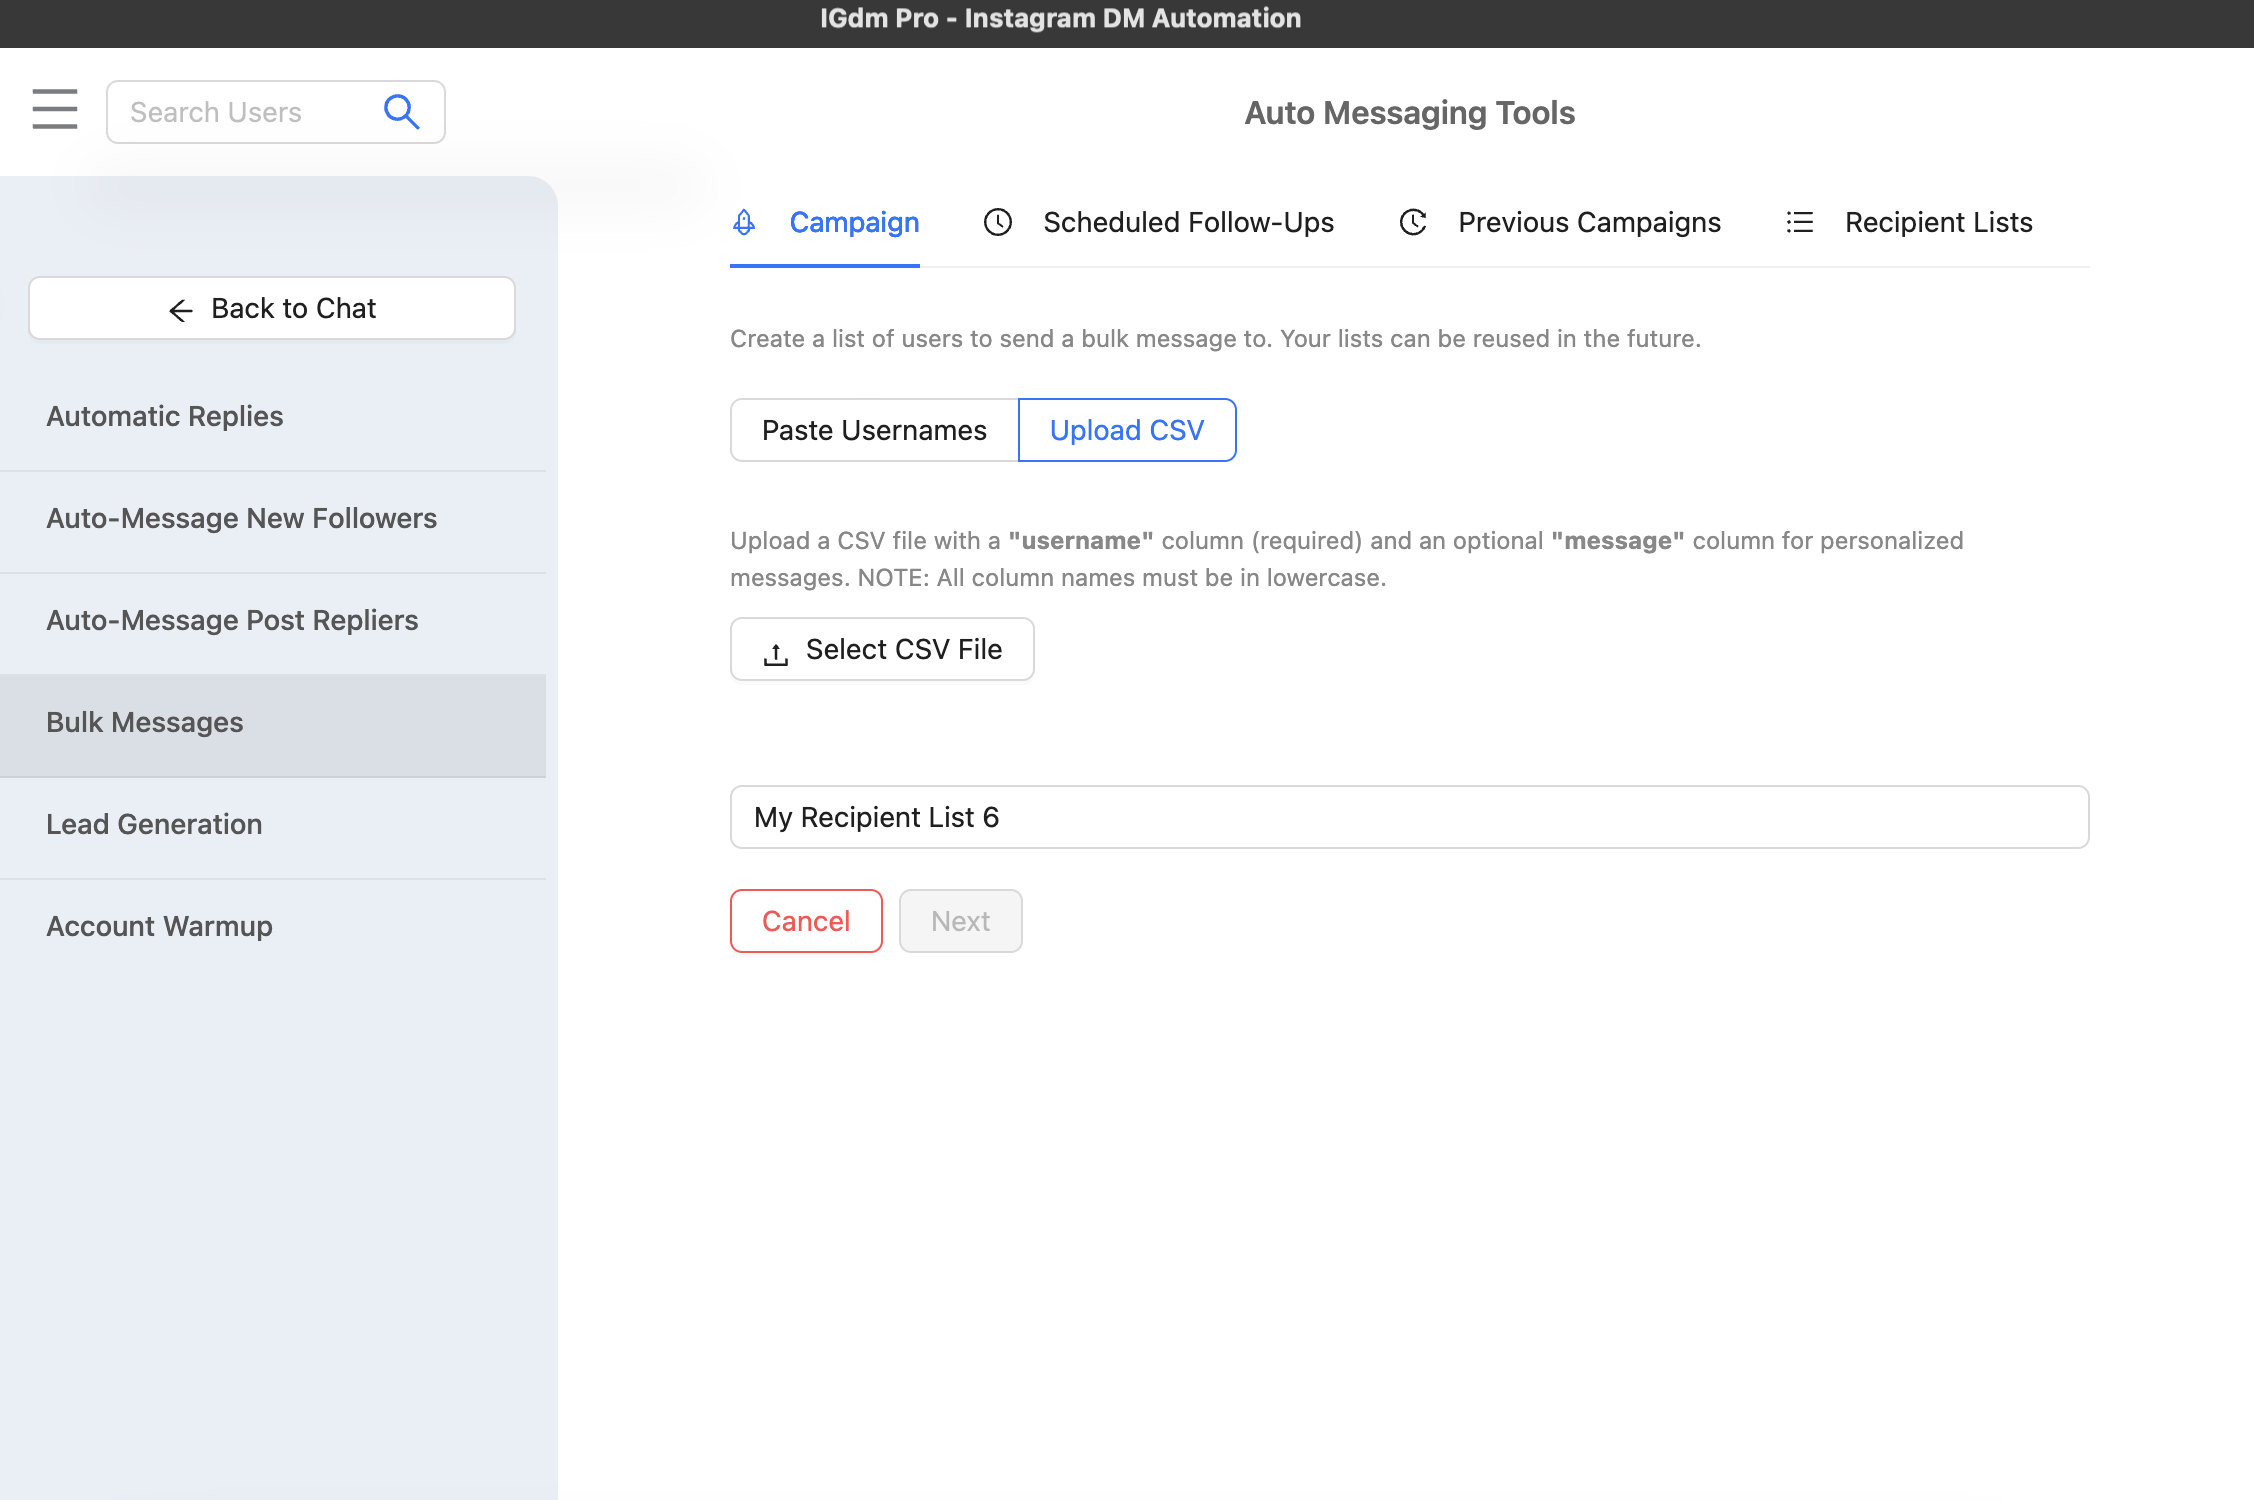
Task: Click the upload icon inside Select CSV File
Action: point(776,650)
